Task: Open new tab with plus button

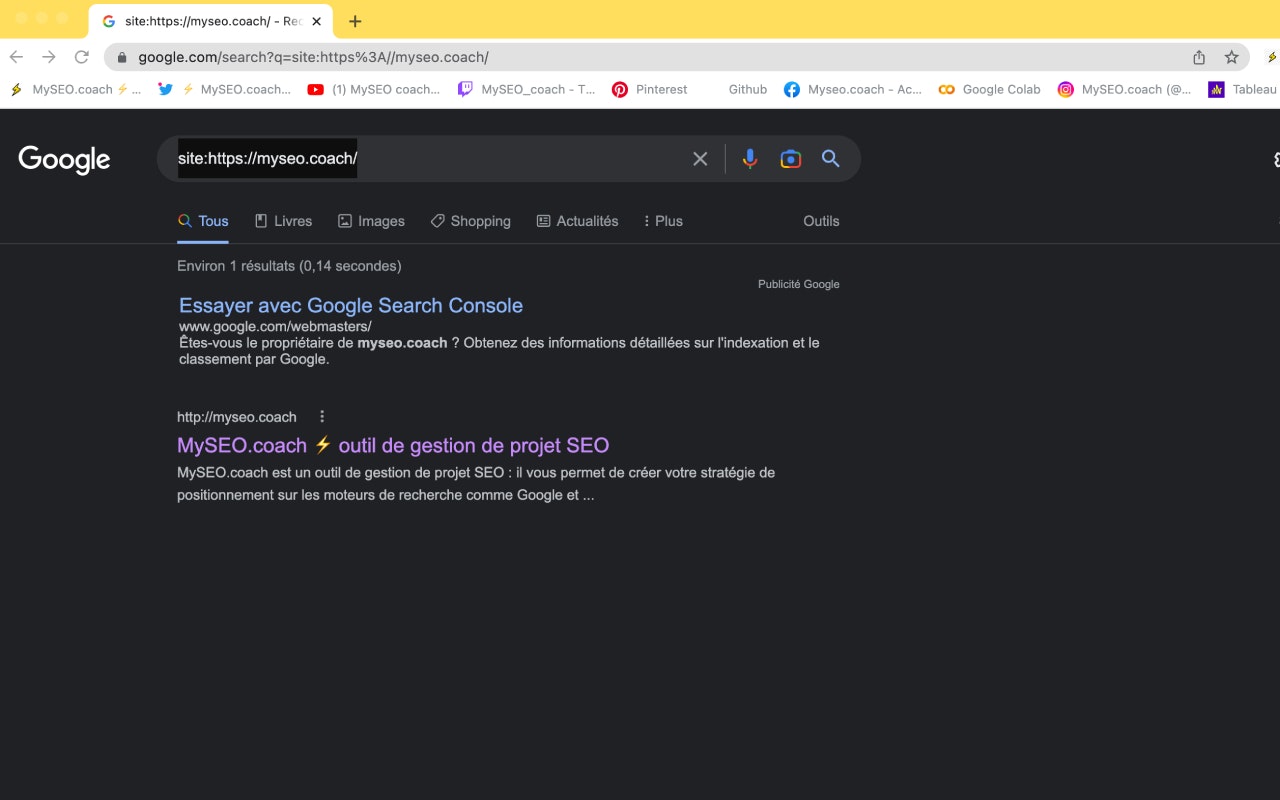Action: coord(355,21)
